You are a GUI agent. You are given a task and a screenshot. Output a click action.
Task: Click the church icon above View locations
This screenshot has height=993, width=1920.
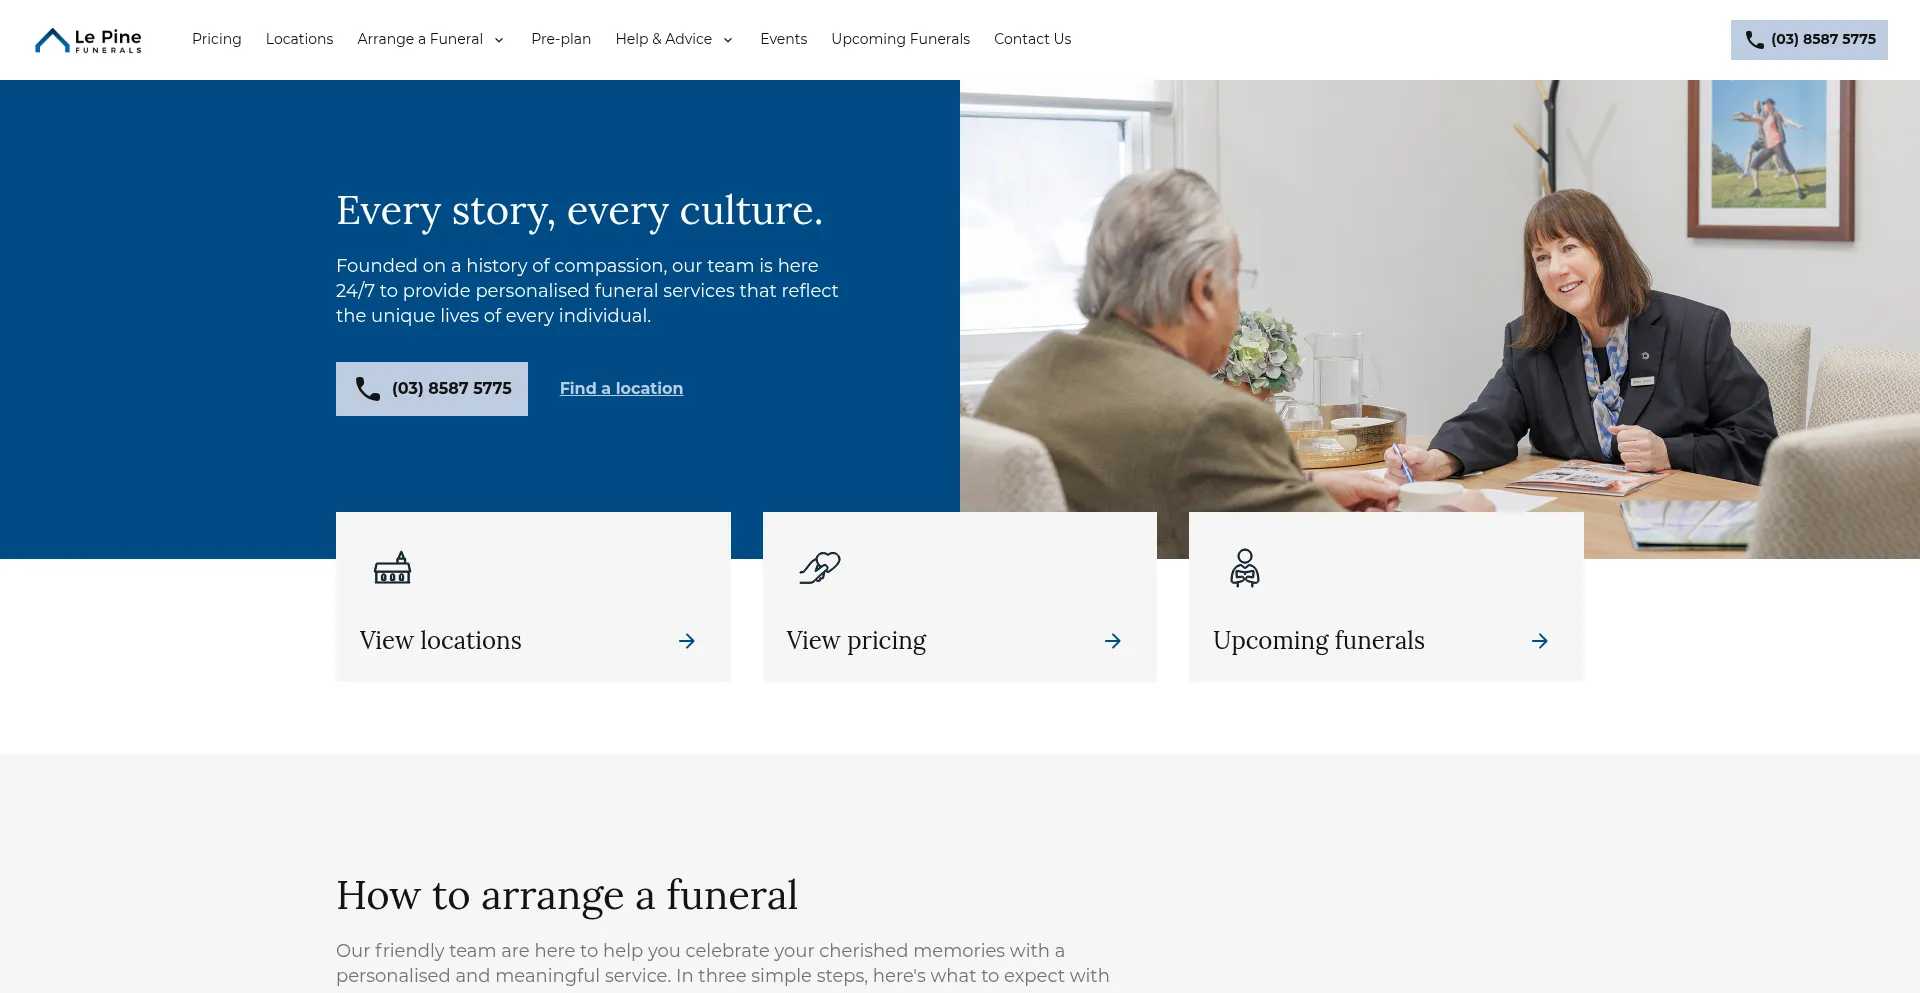tap(392, 568)
